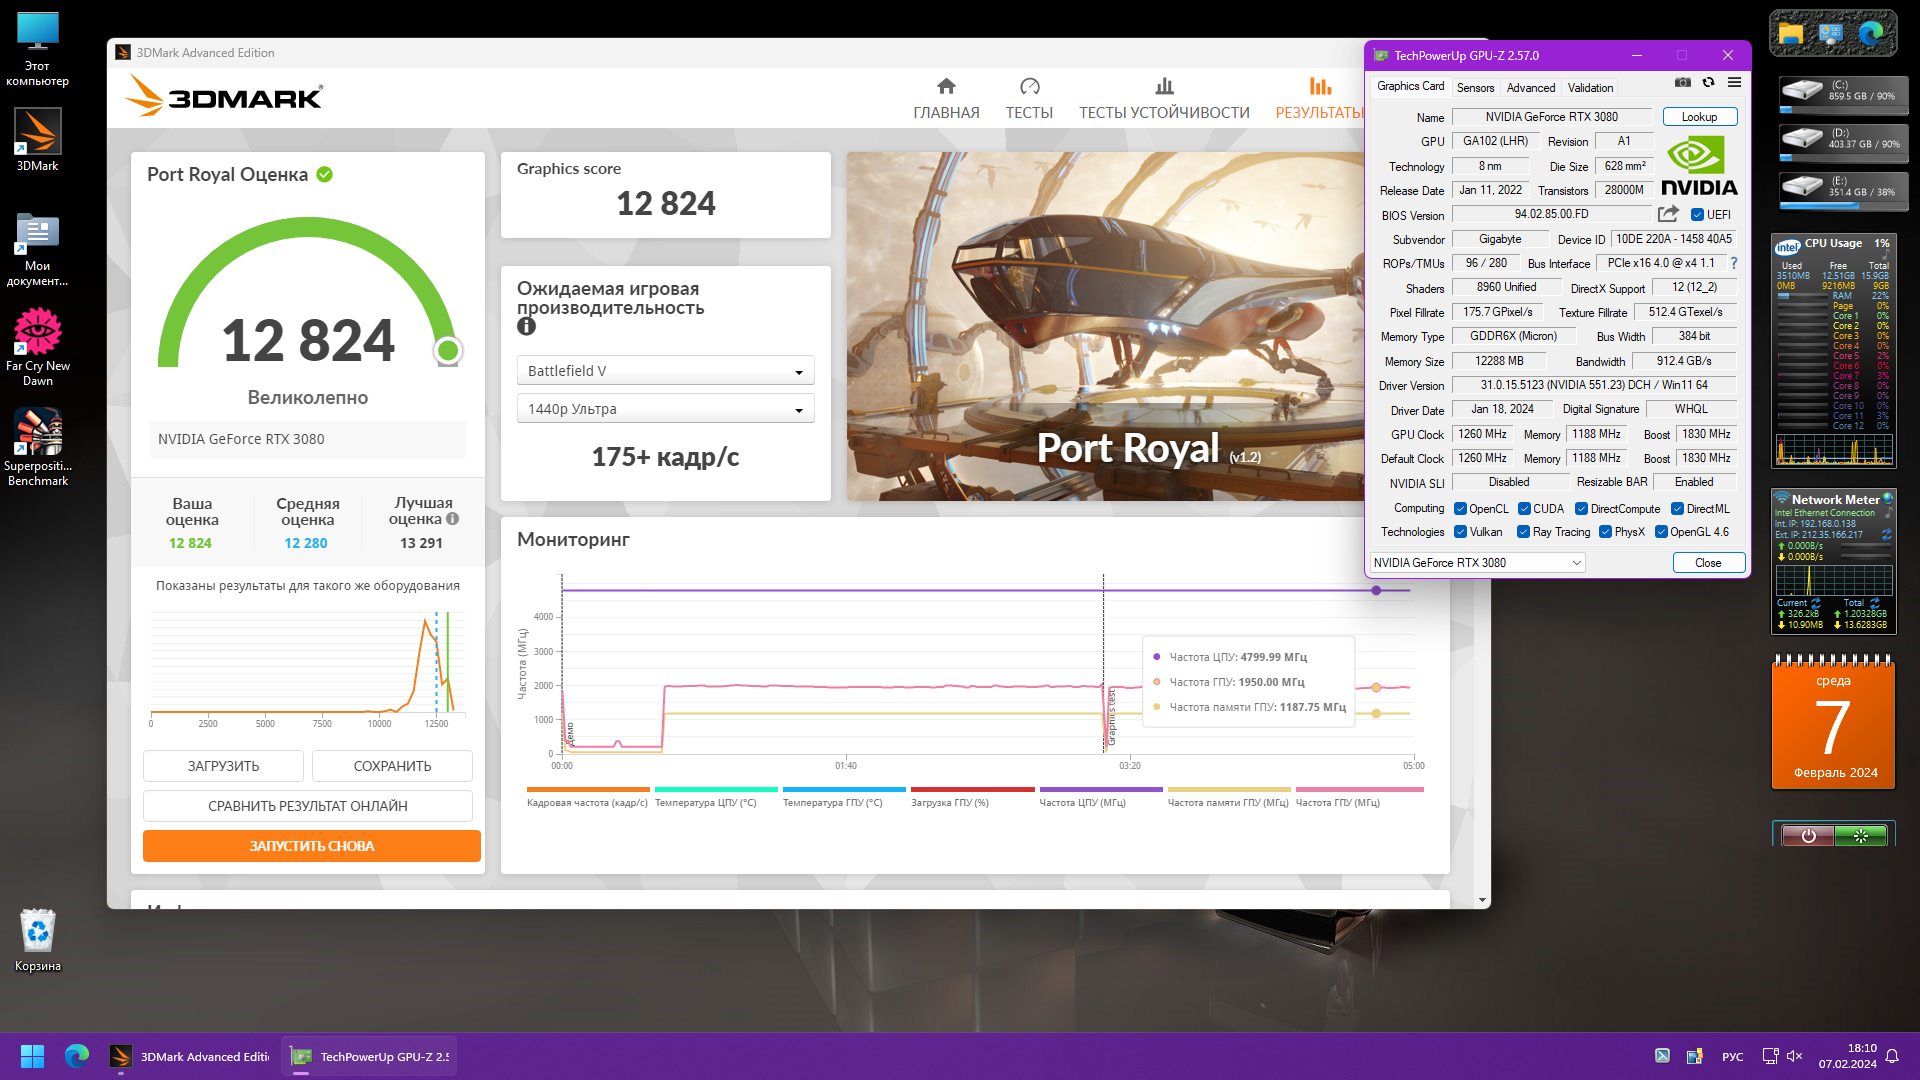1920x1080 pixels.
Task: Expand the 1440p Ультра resolution dropdown
Action: click(x=665, y=409)
